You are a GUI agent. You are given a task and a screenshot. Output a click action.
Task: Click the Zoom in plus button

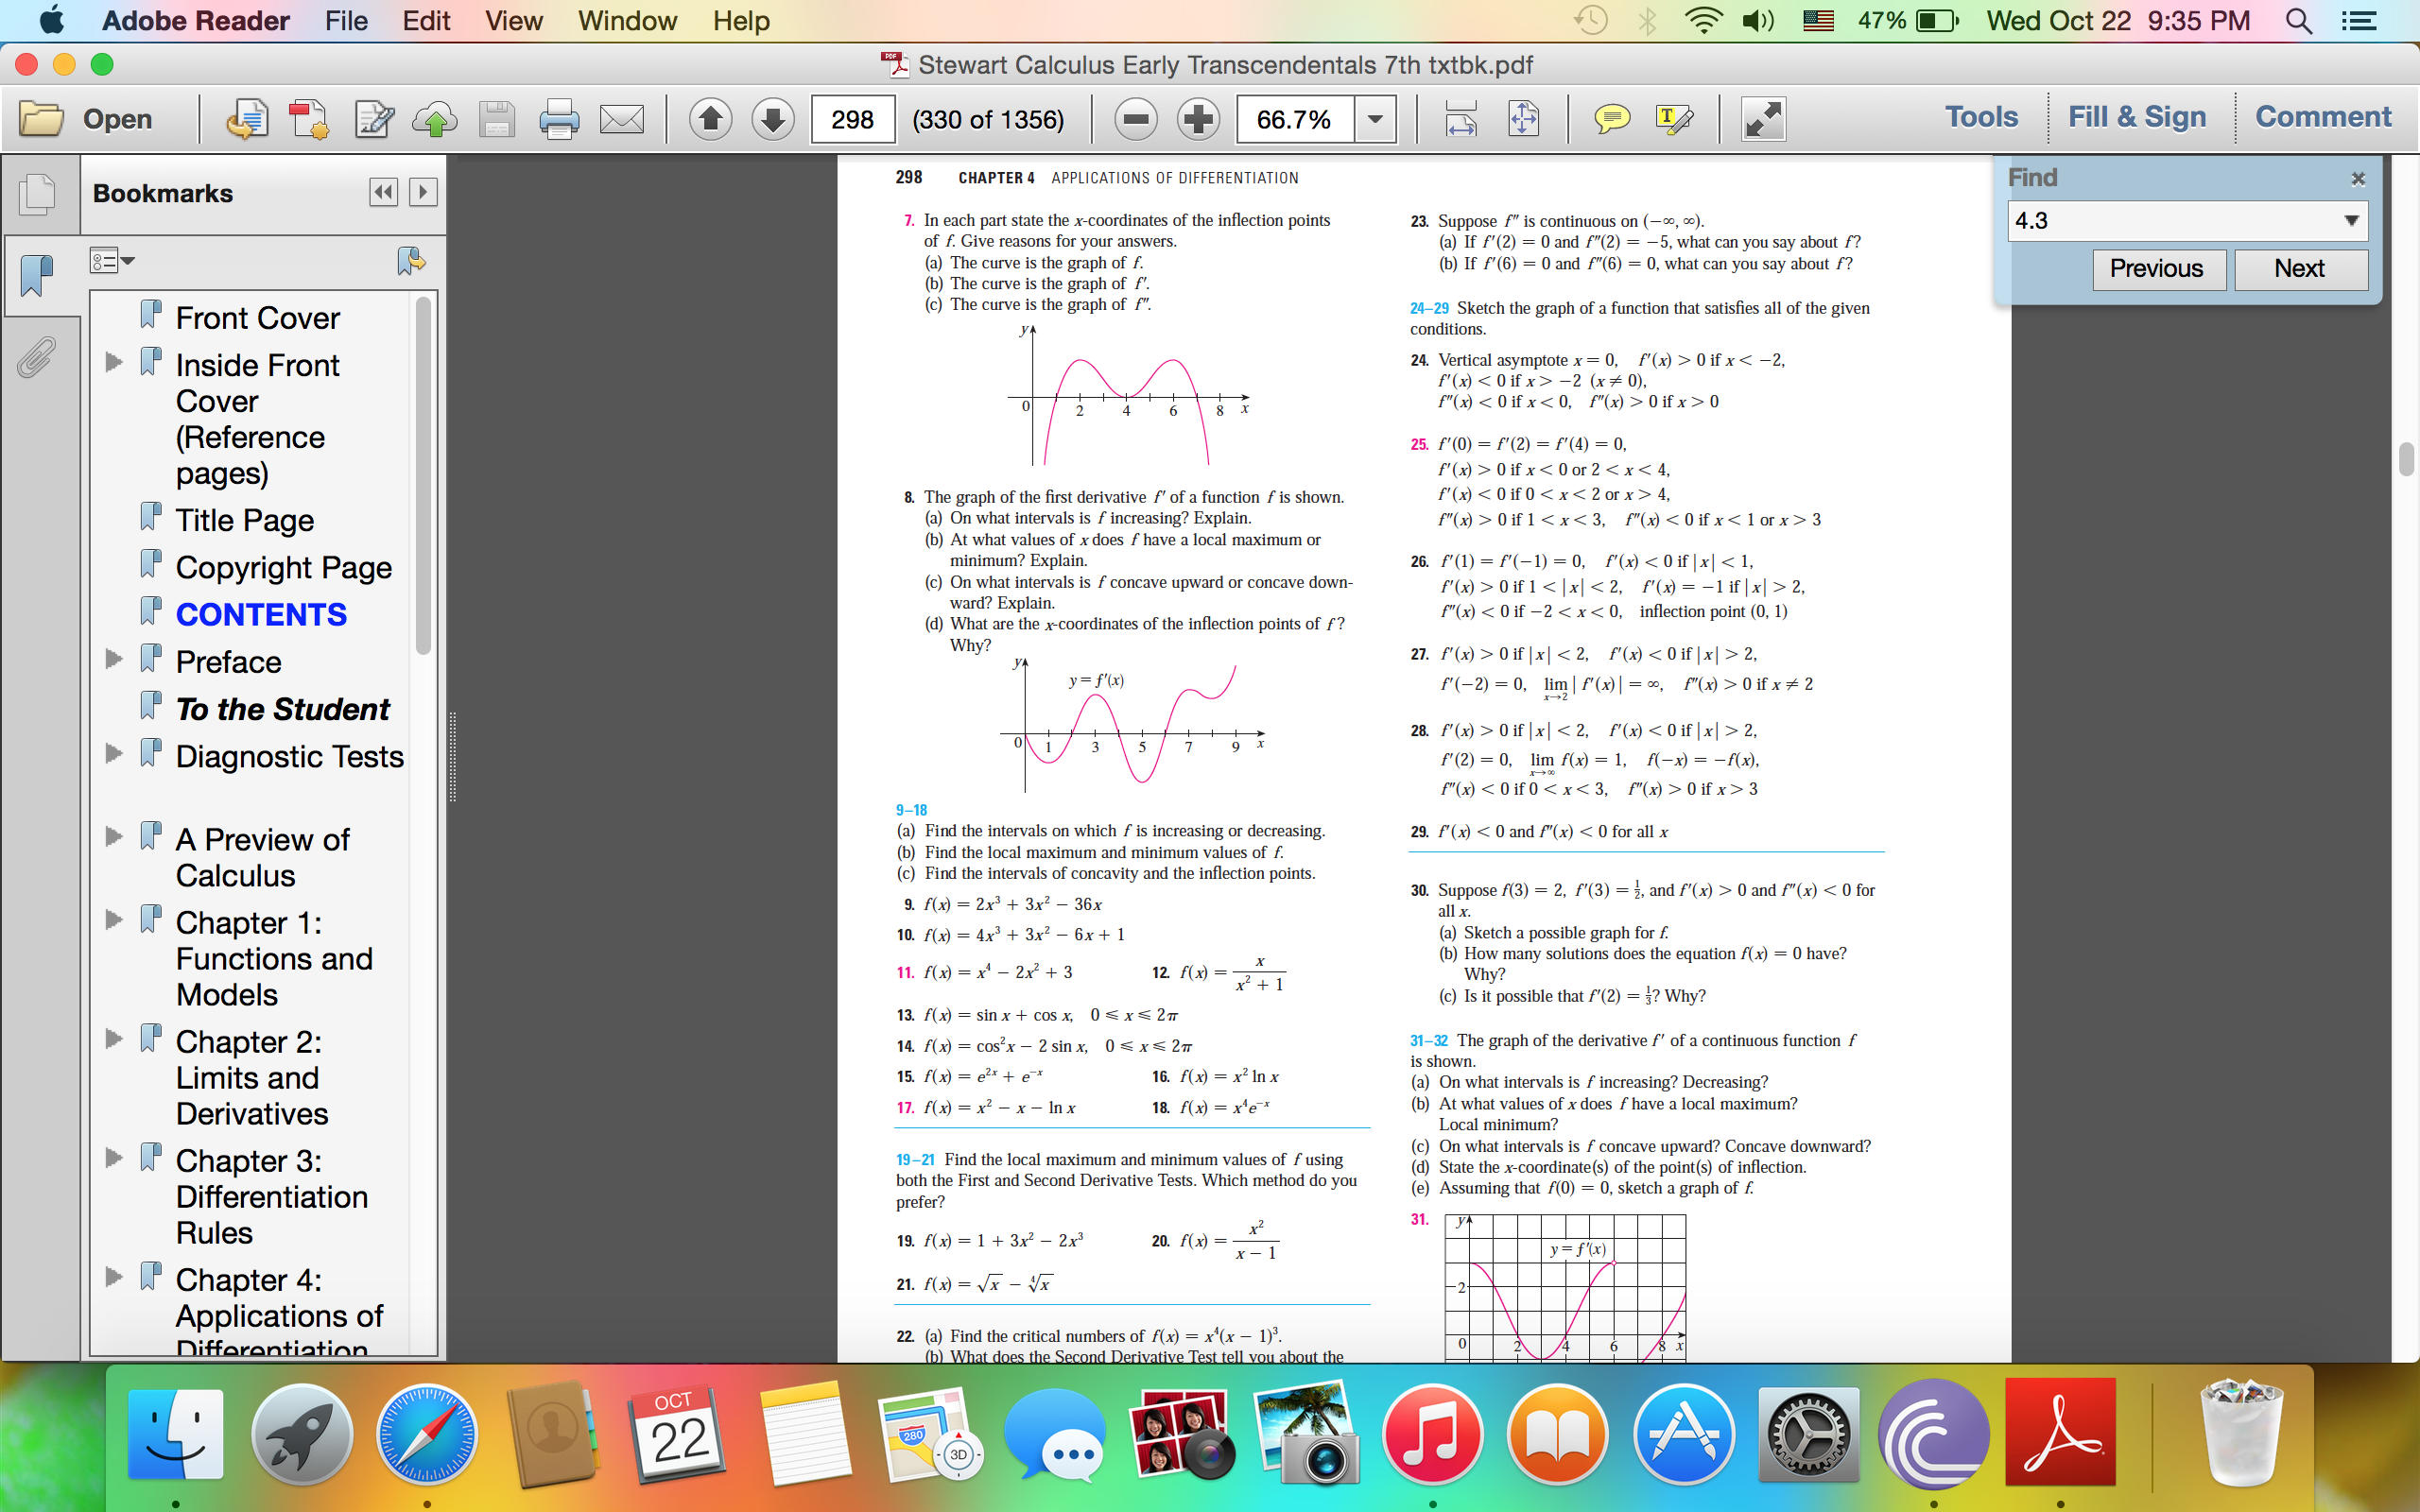pyautogui.click(x=1197, y=119)
